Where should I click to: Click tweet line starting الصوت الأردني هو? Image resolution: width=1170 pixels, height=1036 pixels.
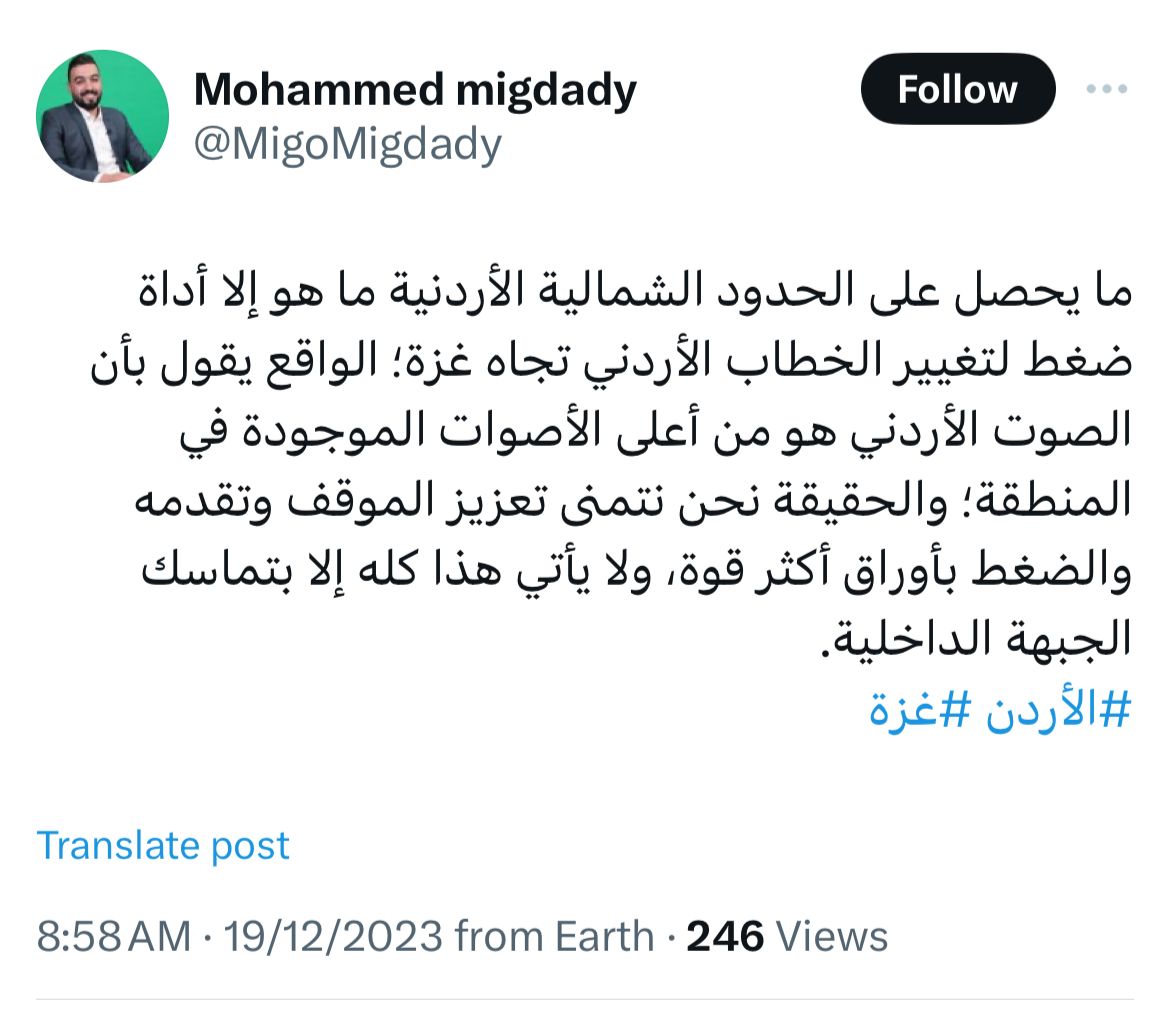coord(656,430)
